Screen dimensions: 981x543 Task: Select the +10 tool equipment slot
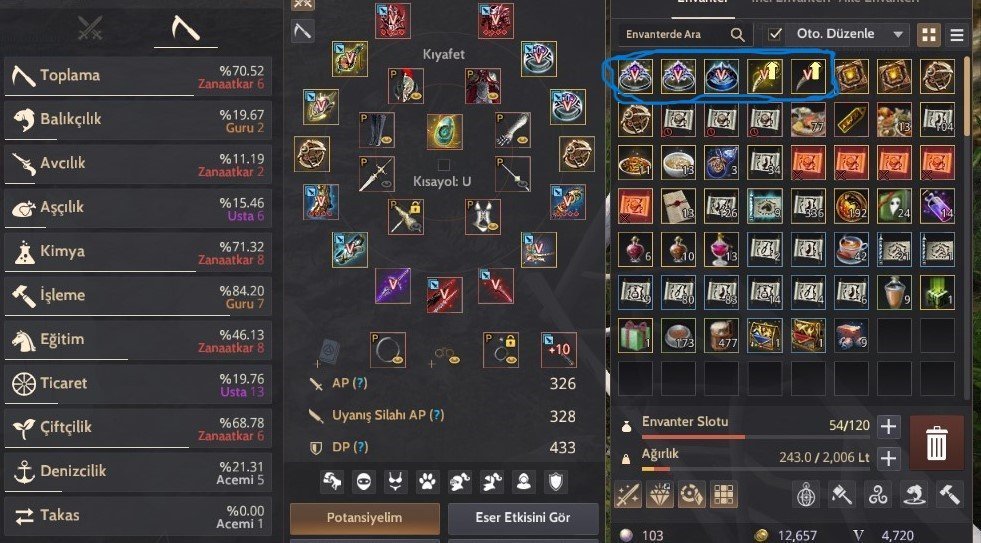(x=559, y=350)
